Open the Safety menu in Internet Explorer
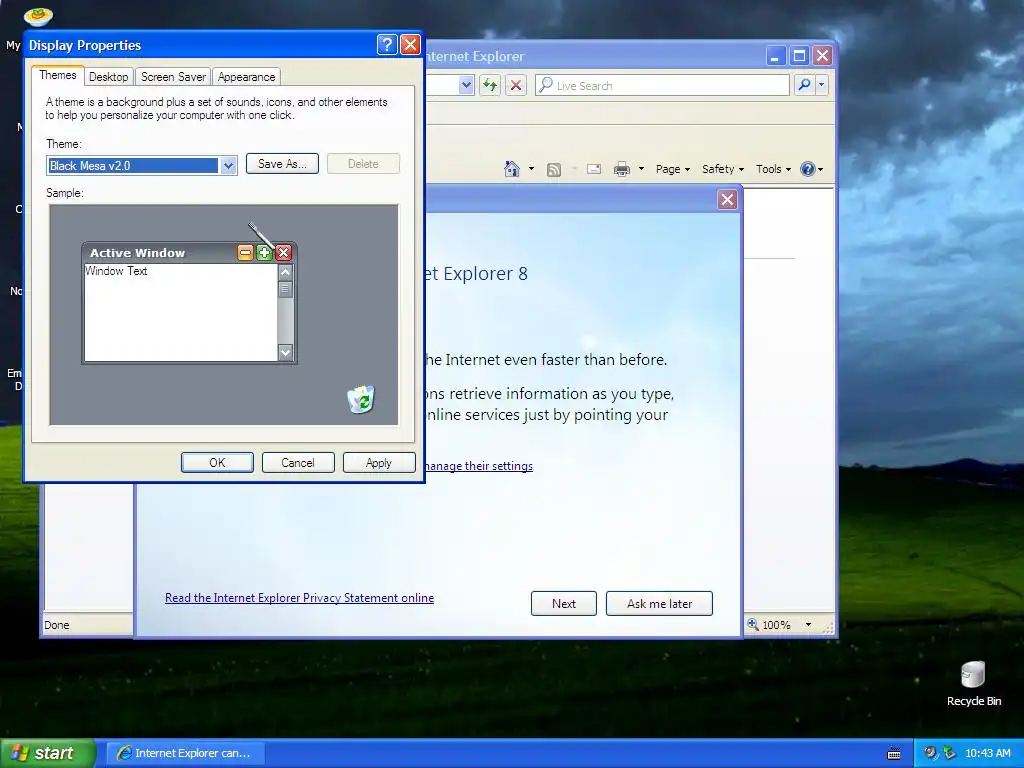Image resolution: width=1024 pixels, height=768 pixels. [722, 169]
